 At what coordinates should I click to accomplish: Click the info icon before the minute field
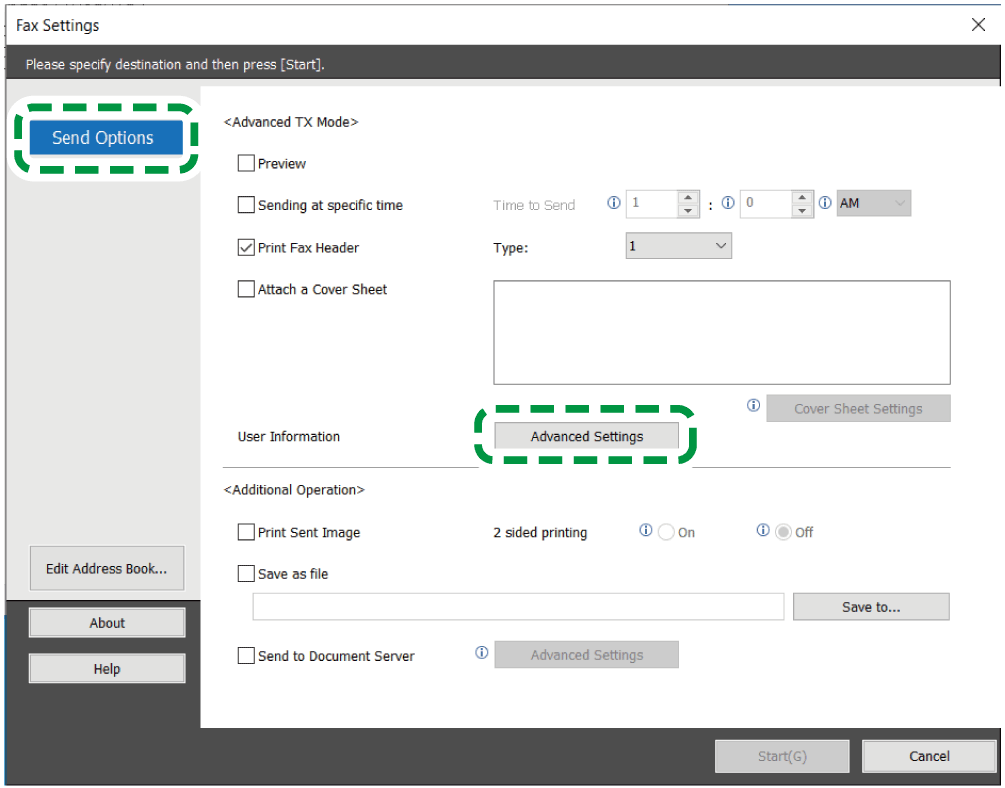coord(728,203)
